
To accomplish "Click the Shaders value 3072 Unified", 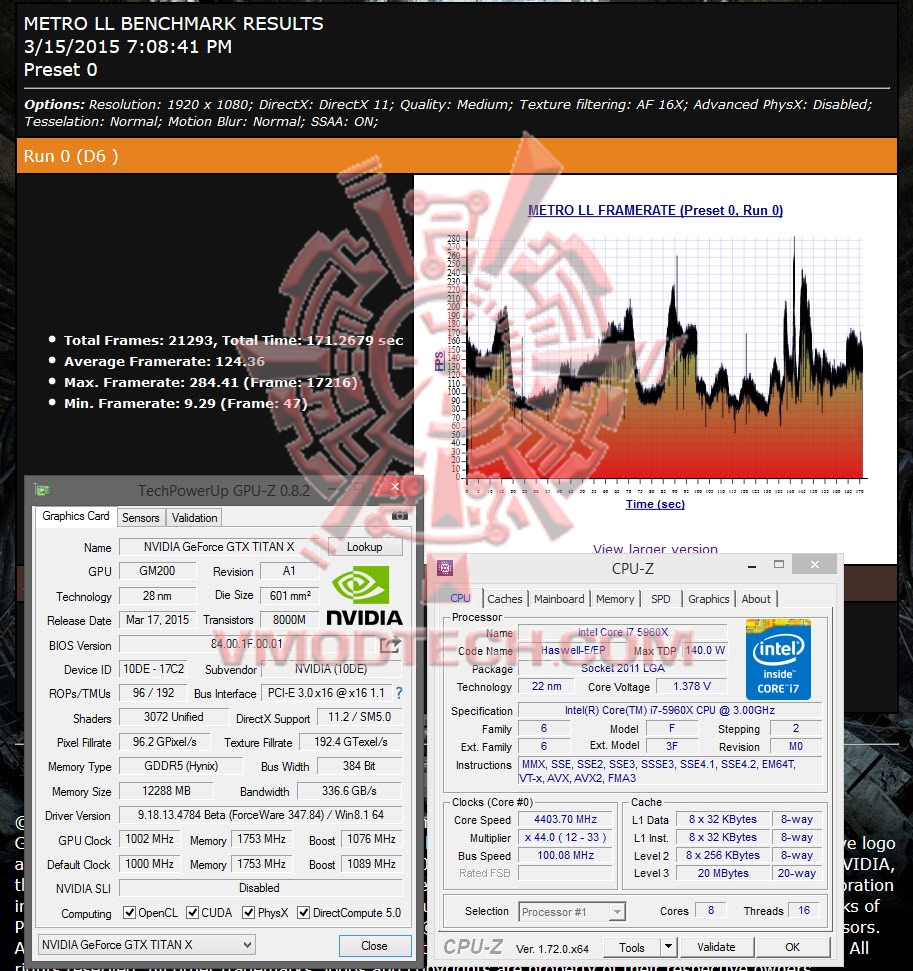I will [173, 717].
